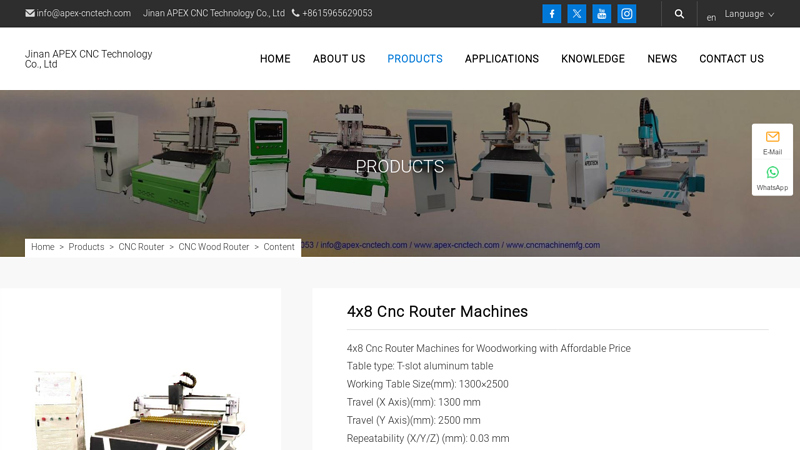The height and width of the screenshot is (450, 800).
Task: Click the info@apex-cnctech.com email link
Action: click(84, 13)
